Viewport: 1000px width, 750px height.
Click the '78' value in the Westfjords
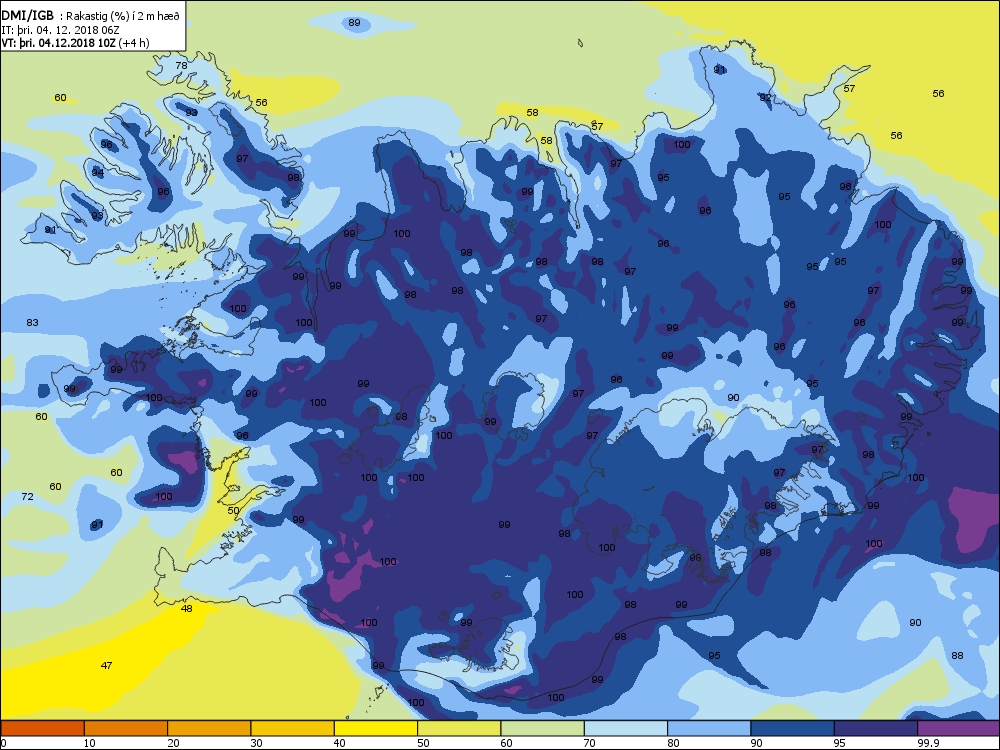coord(181,65)
